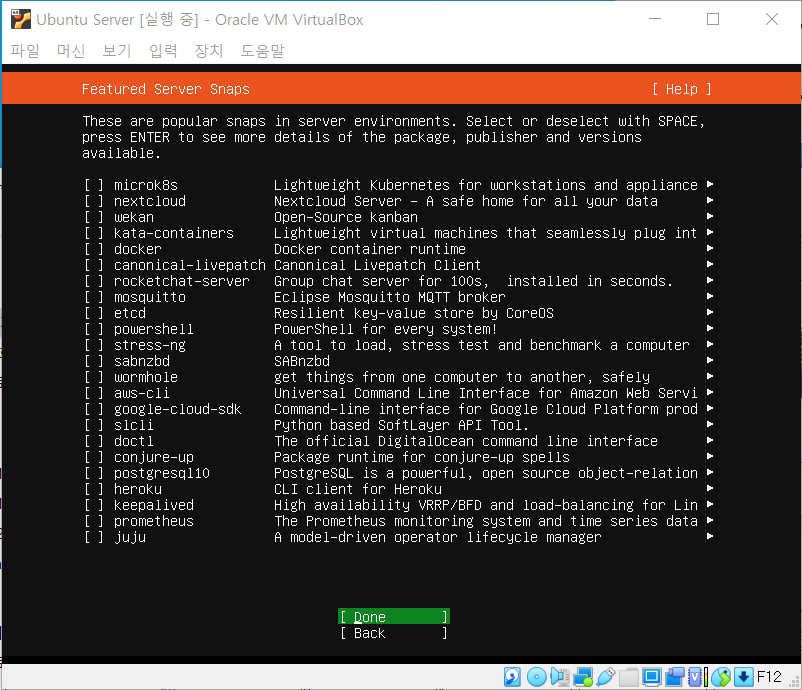802x690 pixels.
Task: Select the heroku snap checkbox
Action: [x=94, y=489]
